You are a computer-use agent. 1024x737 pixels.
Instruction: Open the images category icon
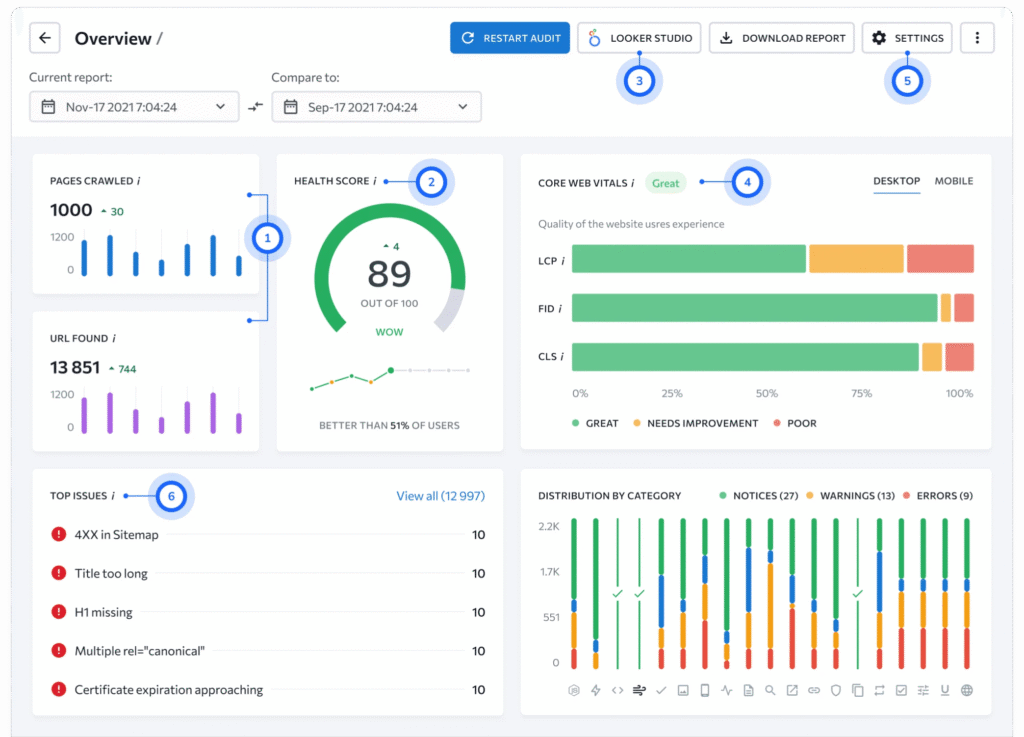click(x=683, y=690)
